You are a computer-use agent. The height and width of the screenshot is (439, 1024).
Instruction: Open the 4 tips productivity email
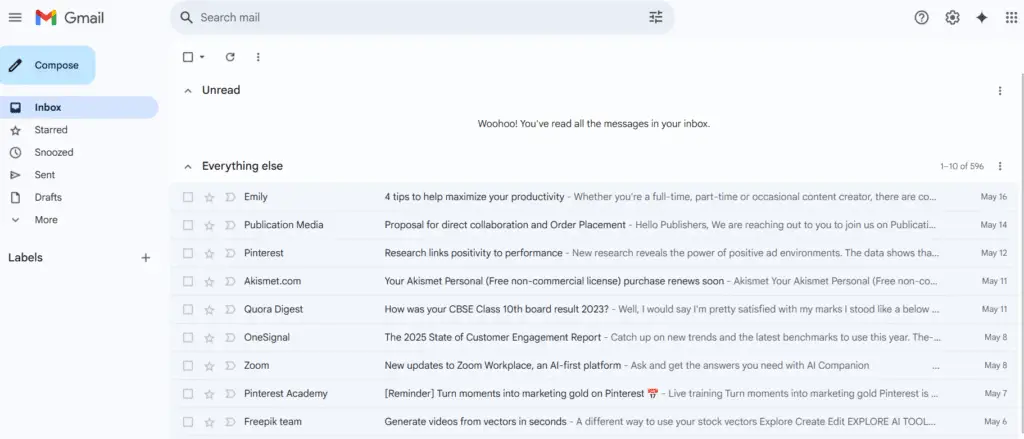click(594, 197)
